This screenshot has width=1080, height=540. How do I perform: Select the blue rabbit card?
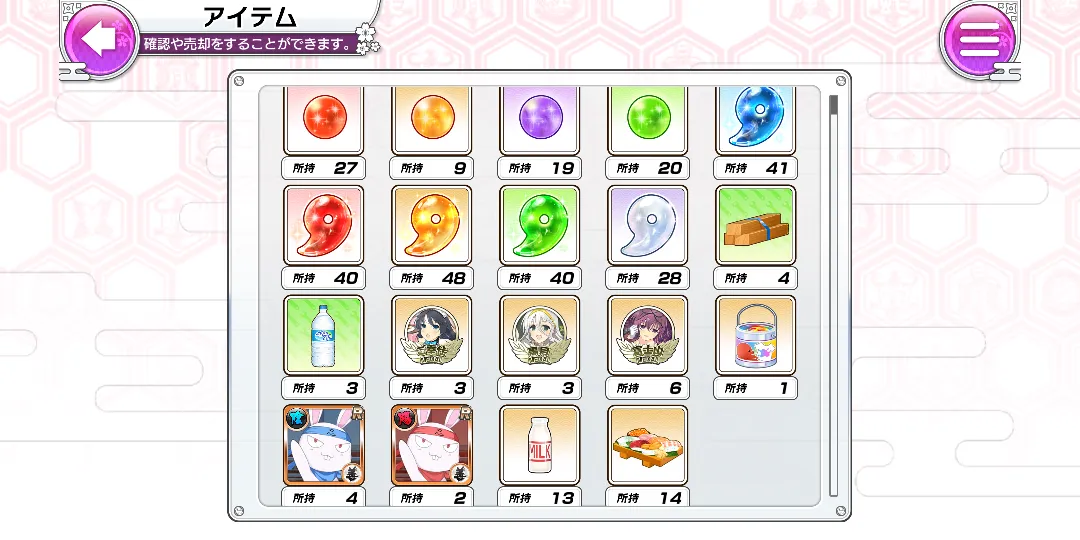click(x=324, y=446)
